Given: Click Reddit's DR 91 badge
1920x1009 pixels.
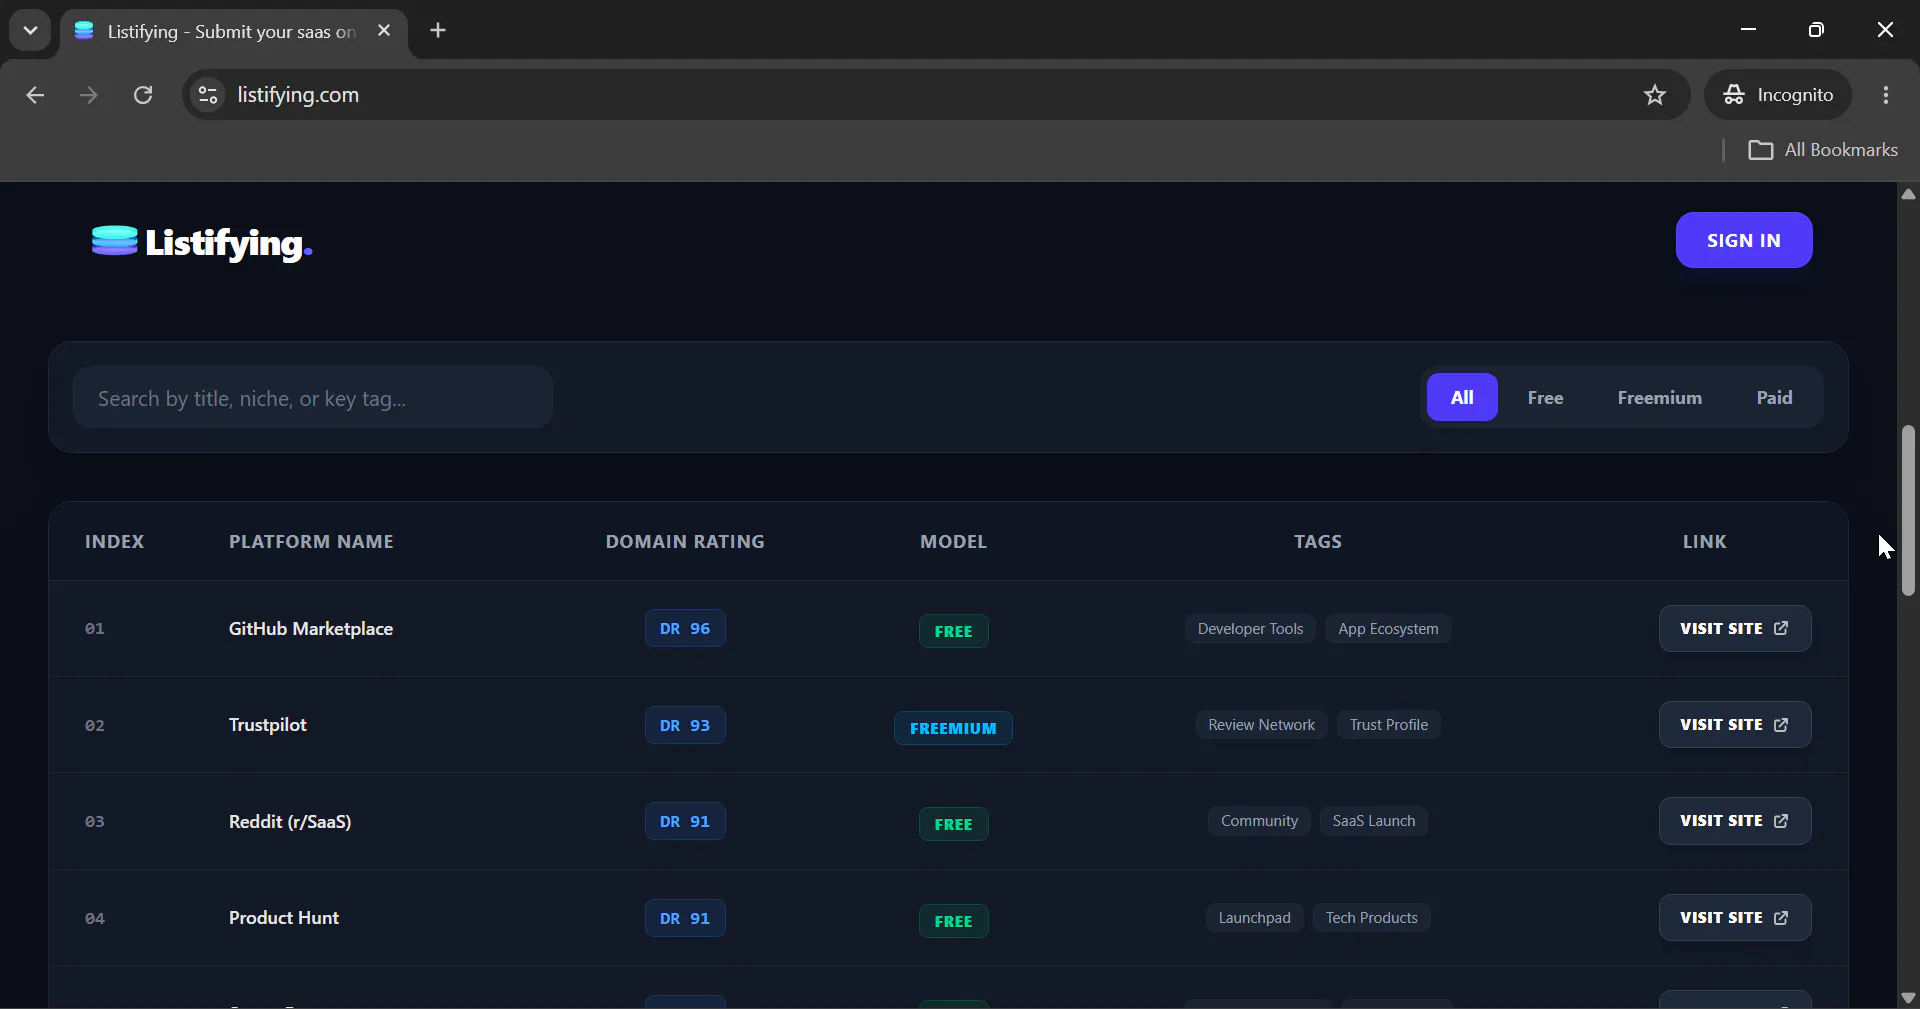Looking at the screenshot, I should [x=685, y=822].
